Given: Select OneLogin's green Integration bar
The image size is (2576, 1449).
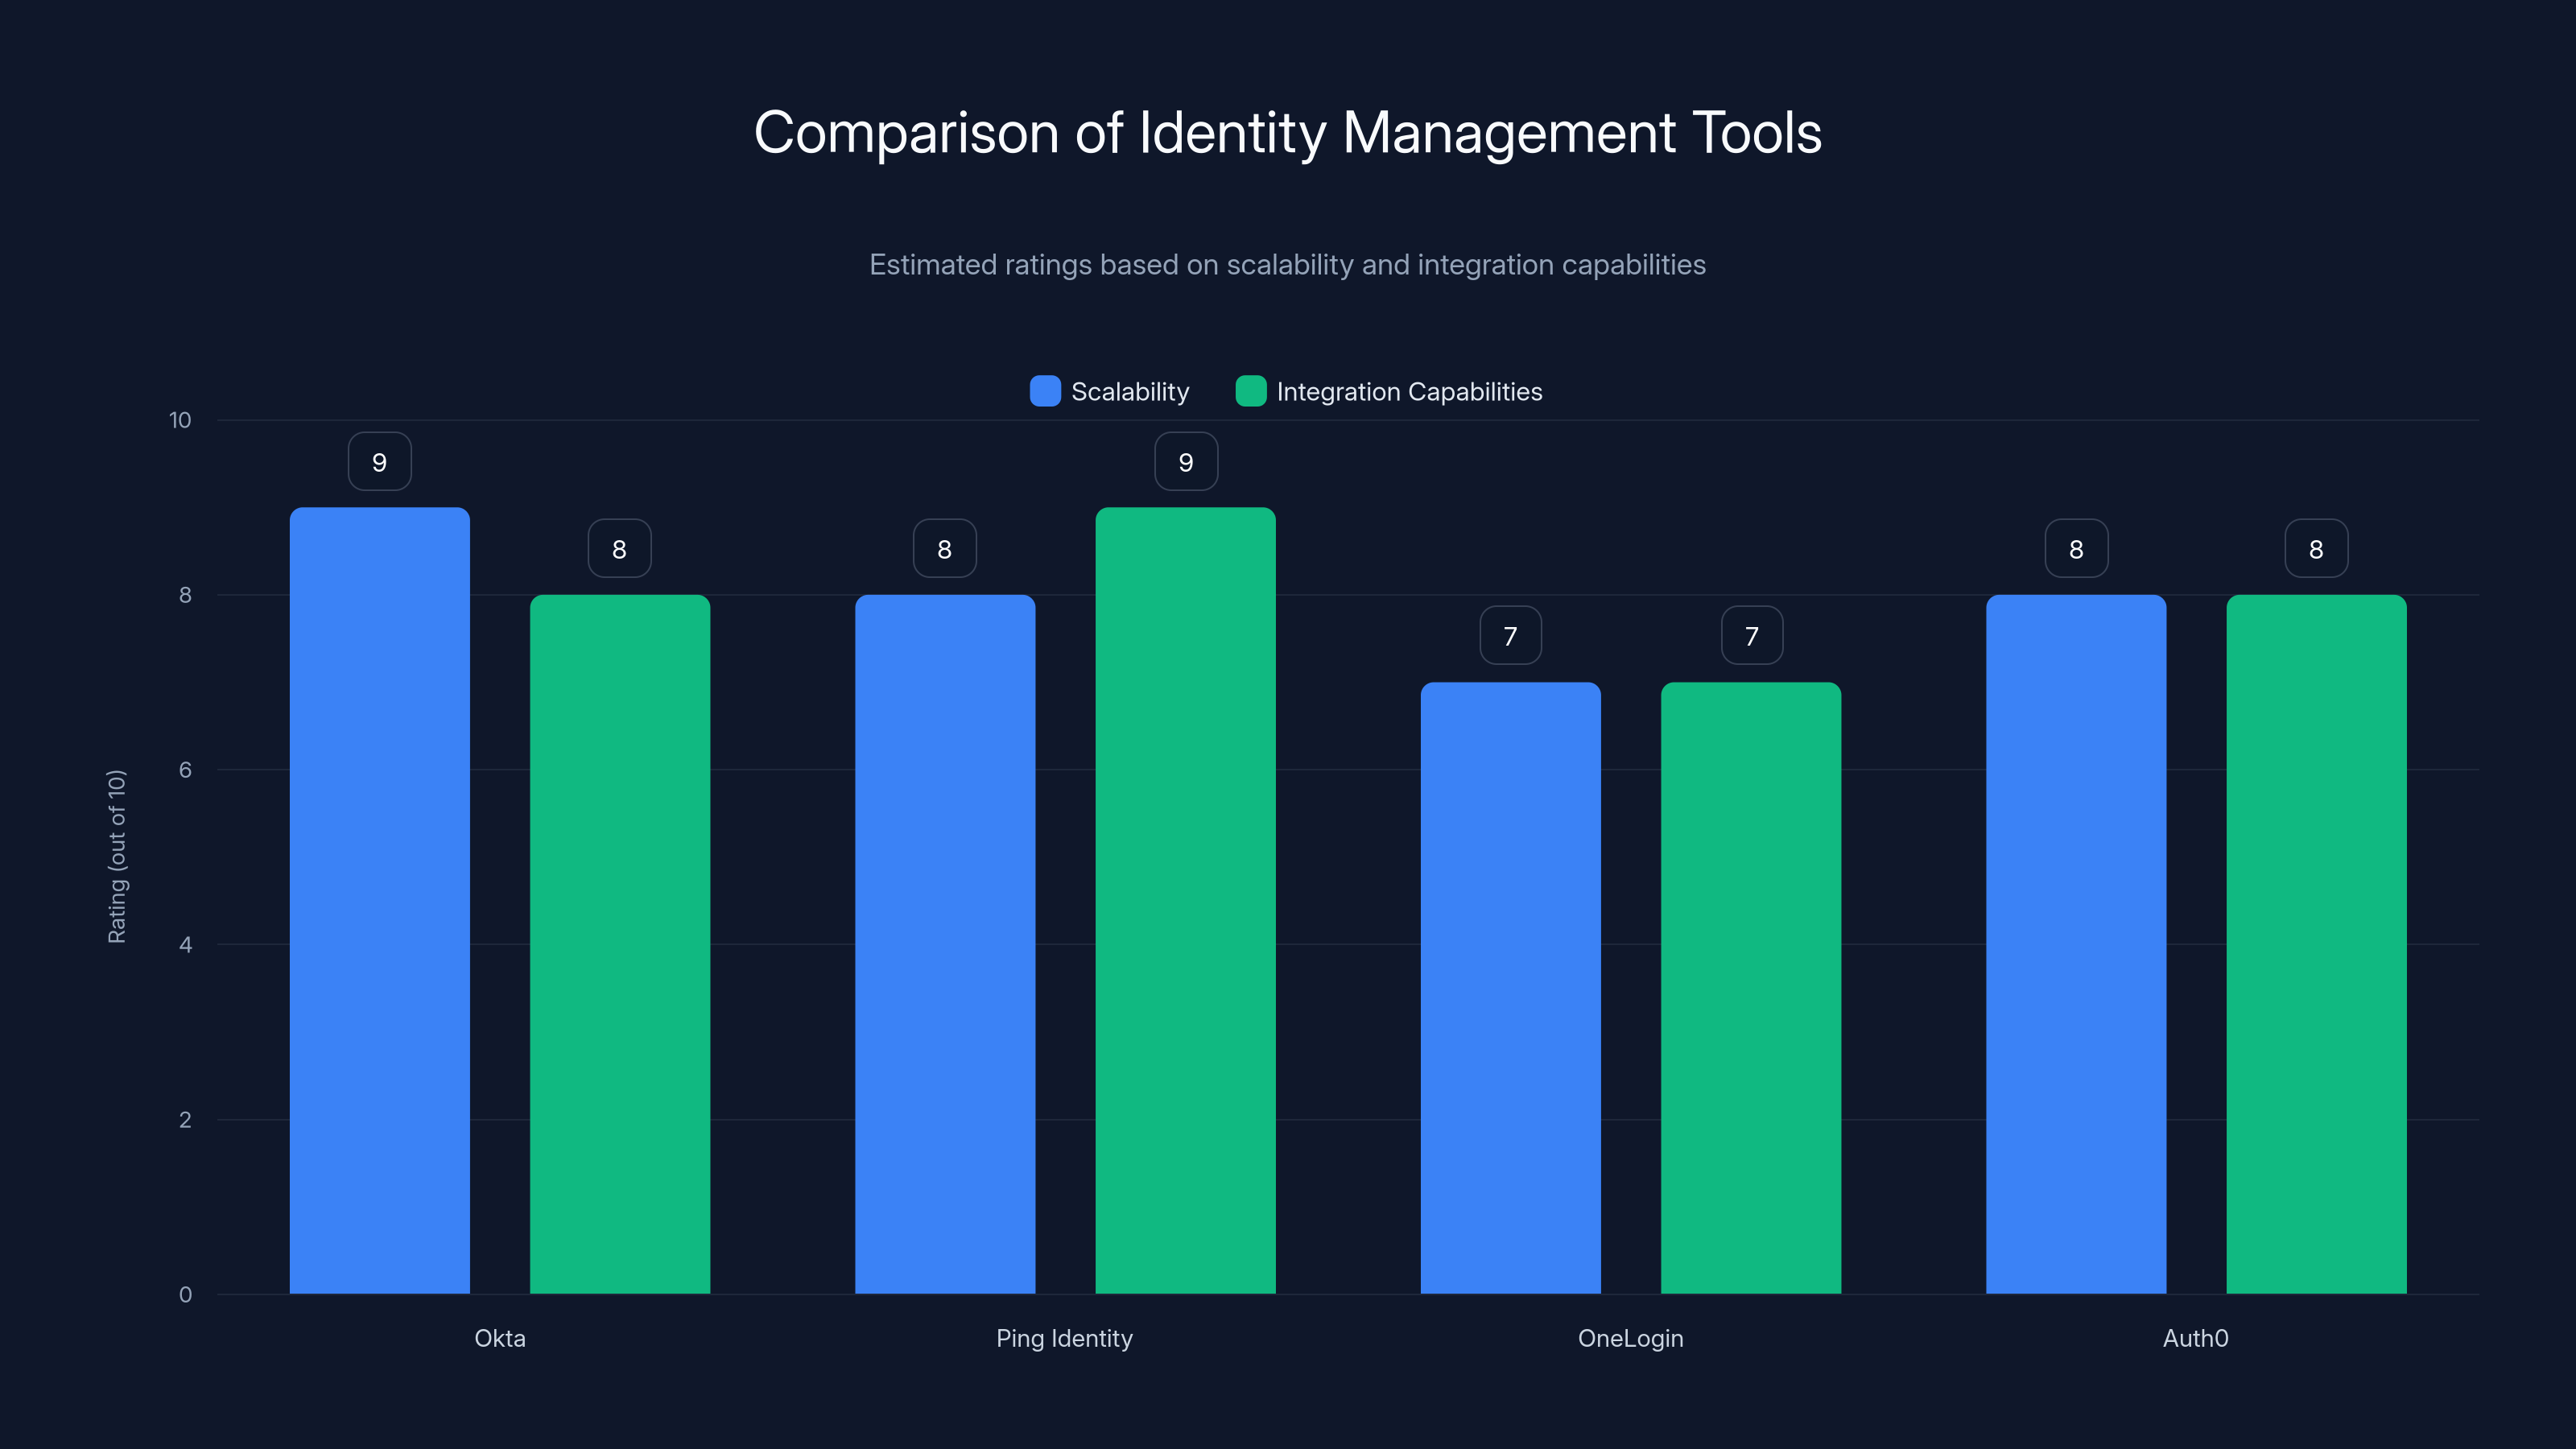Looking at the screenshot, I should 1751,988.
